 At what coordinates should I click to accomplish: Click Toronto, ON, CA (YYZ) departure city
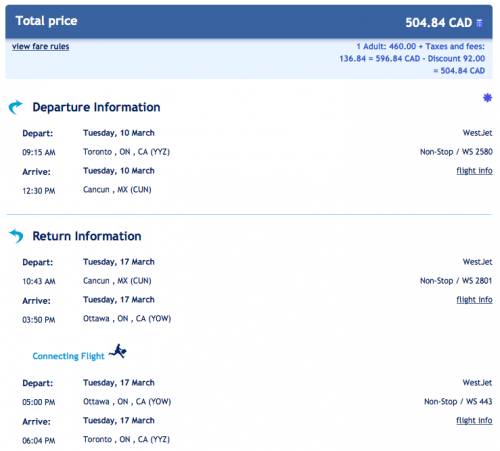pos(127,152)
